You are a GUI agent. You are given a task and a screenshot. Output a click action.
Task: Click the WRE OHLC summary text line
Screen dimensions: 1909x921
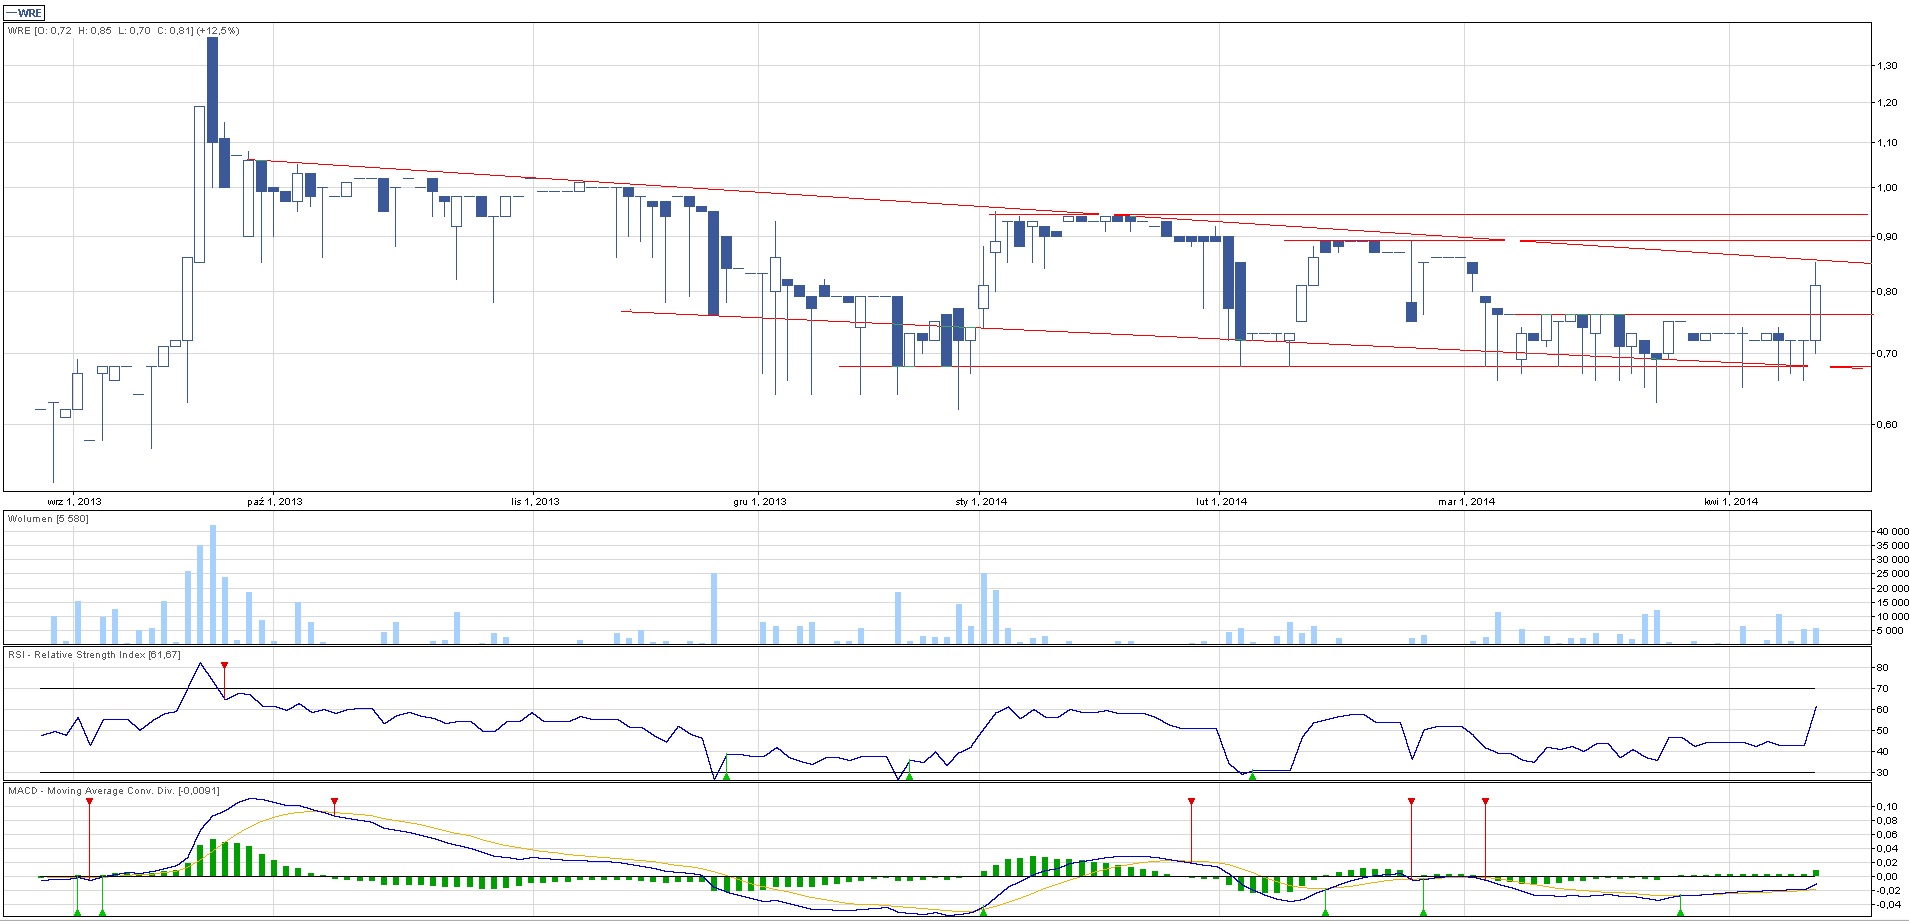pyautogui.click(x=124, y=31)
